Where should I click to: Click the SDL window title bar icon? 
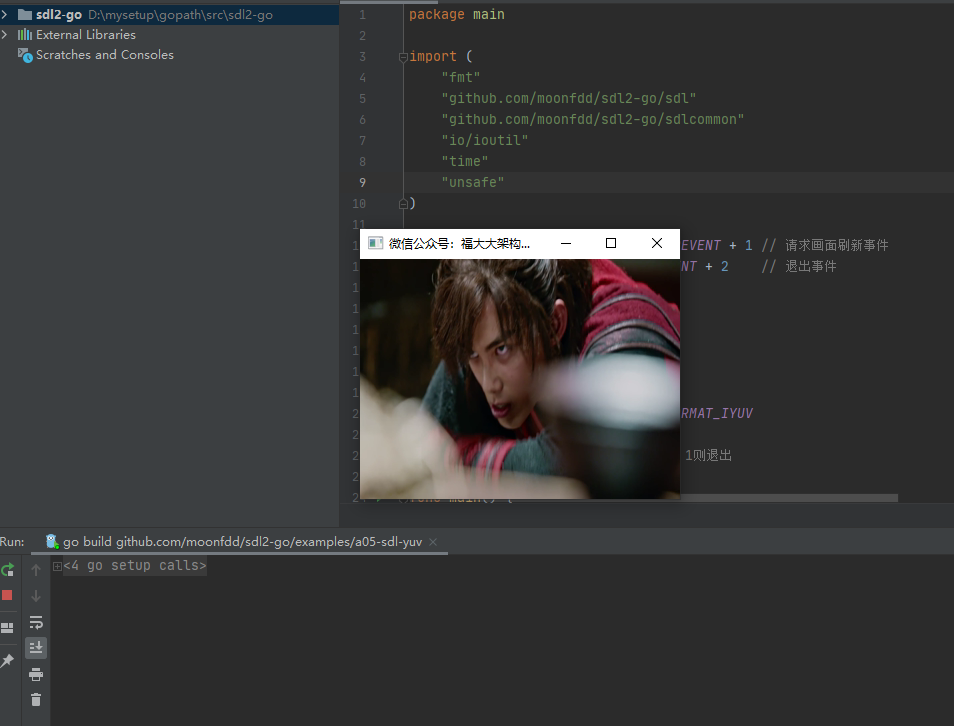(x=375, y=243)
